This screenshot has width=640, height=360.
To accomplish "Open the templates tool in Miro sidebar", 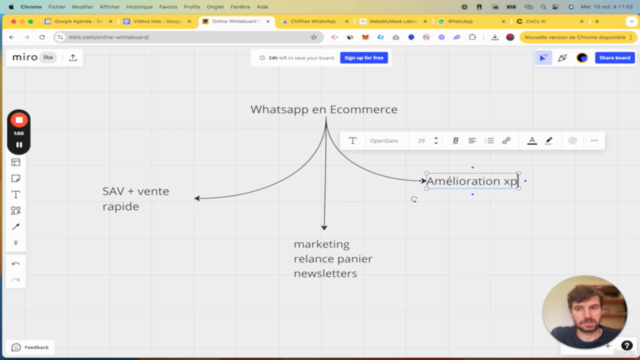I will pyautogui.click(x=16, y=162).
